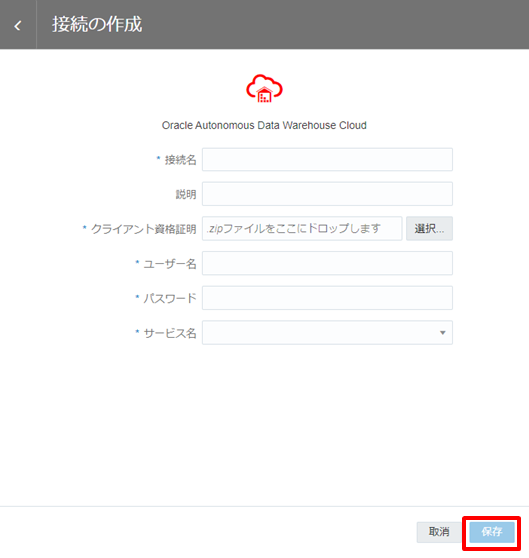Click into the パスワード field
The image size is (529, 558).
pos(327,298)
